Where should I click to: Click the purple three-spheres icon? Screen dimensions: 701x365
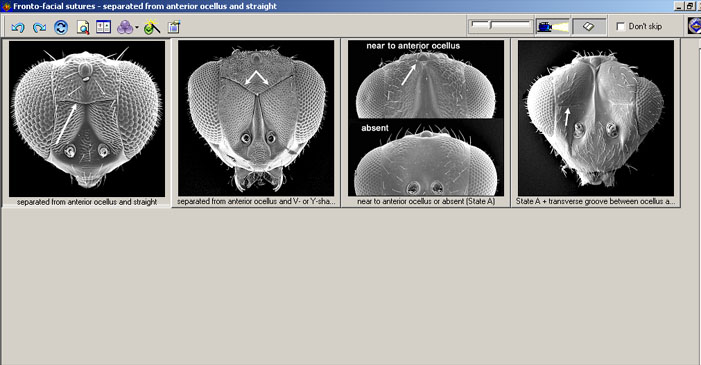(125, 27)
